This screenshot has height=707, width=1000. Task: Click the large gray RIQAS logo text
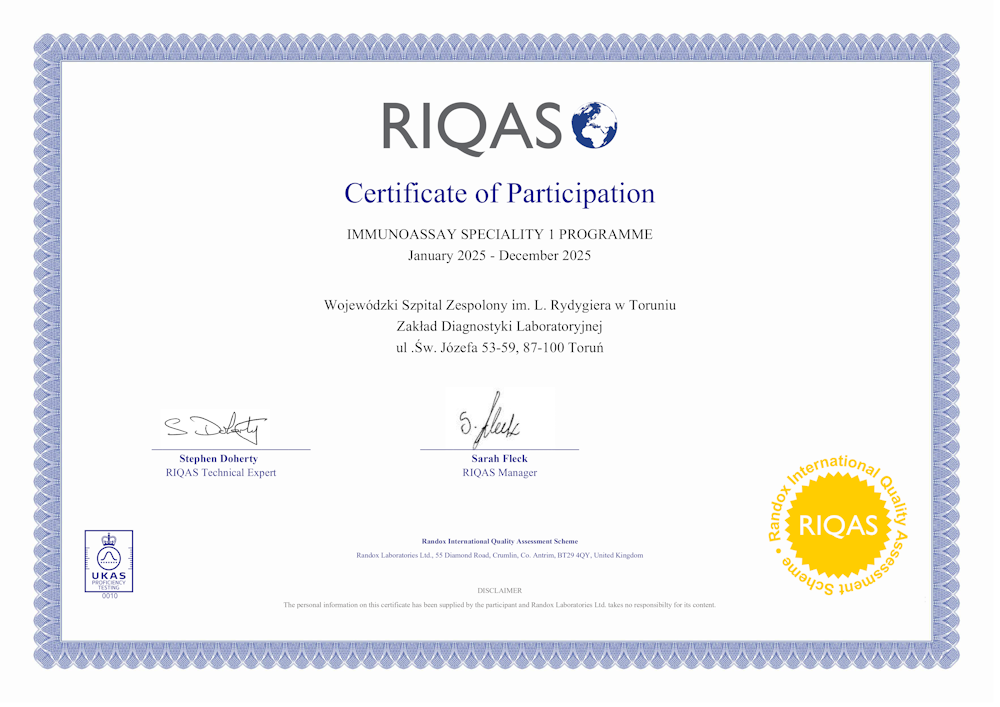click(471, 128)
